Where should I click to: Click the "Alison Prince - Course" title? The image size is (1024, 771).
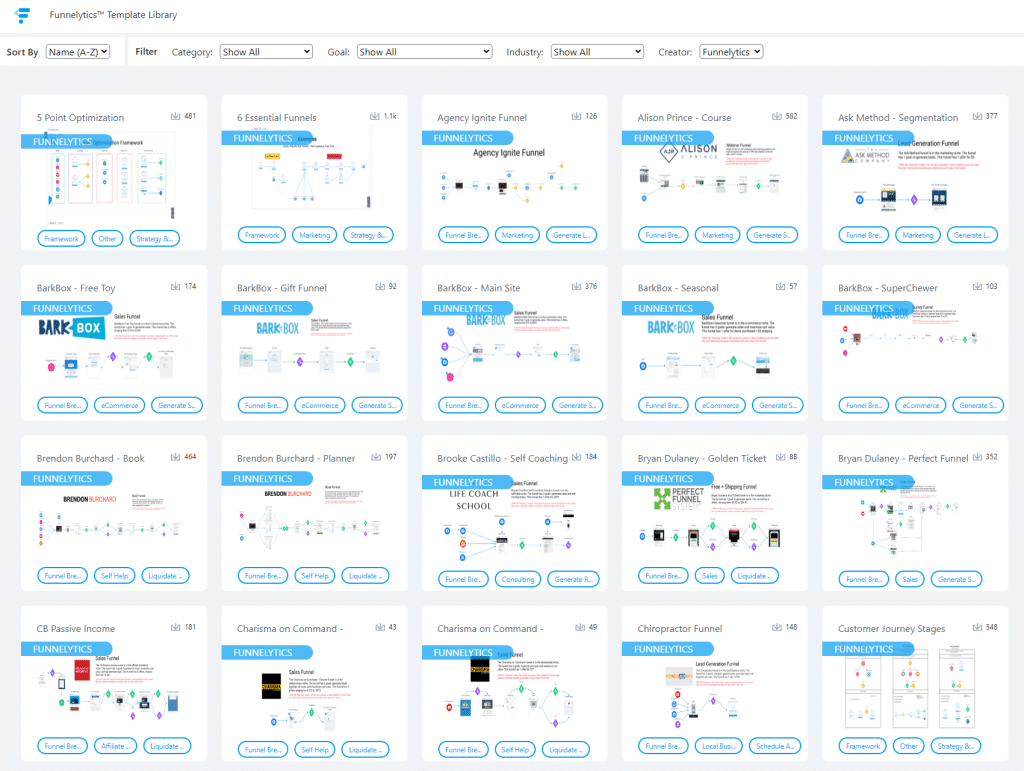[684, 118]
